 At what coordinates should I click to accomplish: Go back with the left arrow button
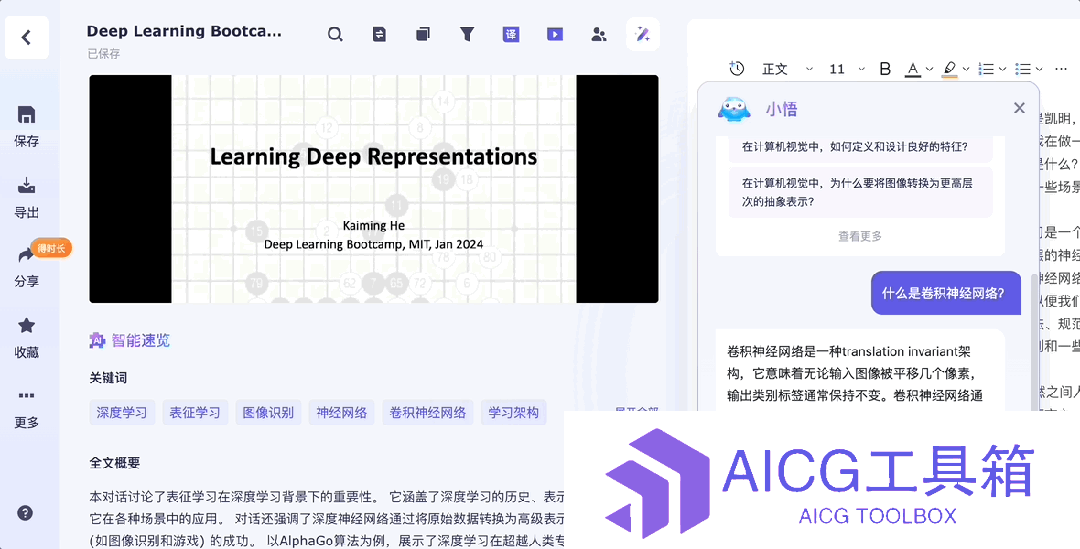tap(26, 37)
